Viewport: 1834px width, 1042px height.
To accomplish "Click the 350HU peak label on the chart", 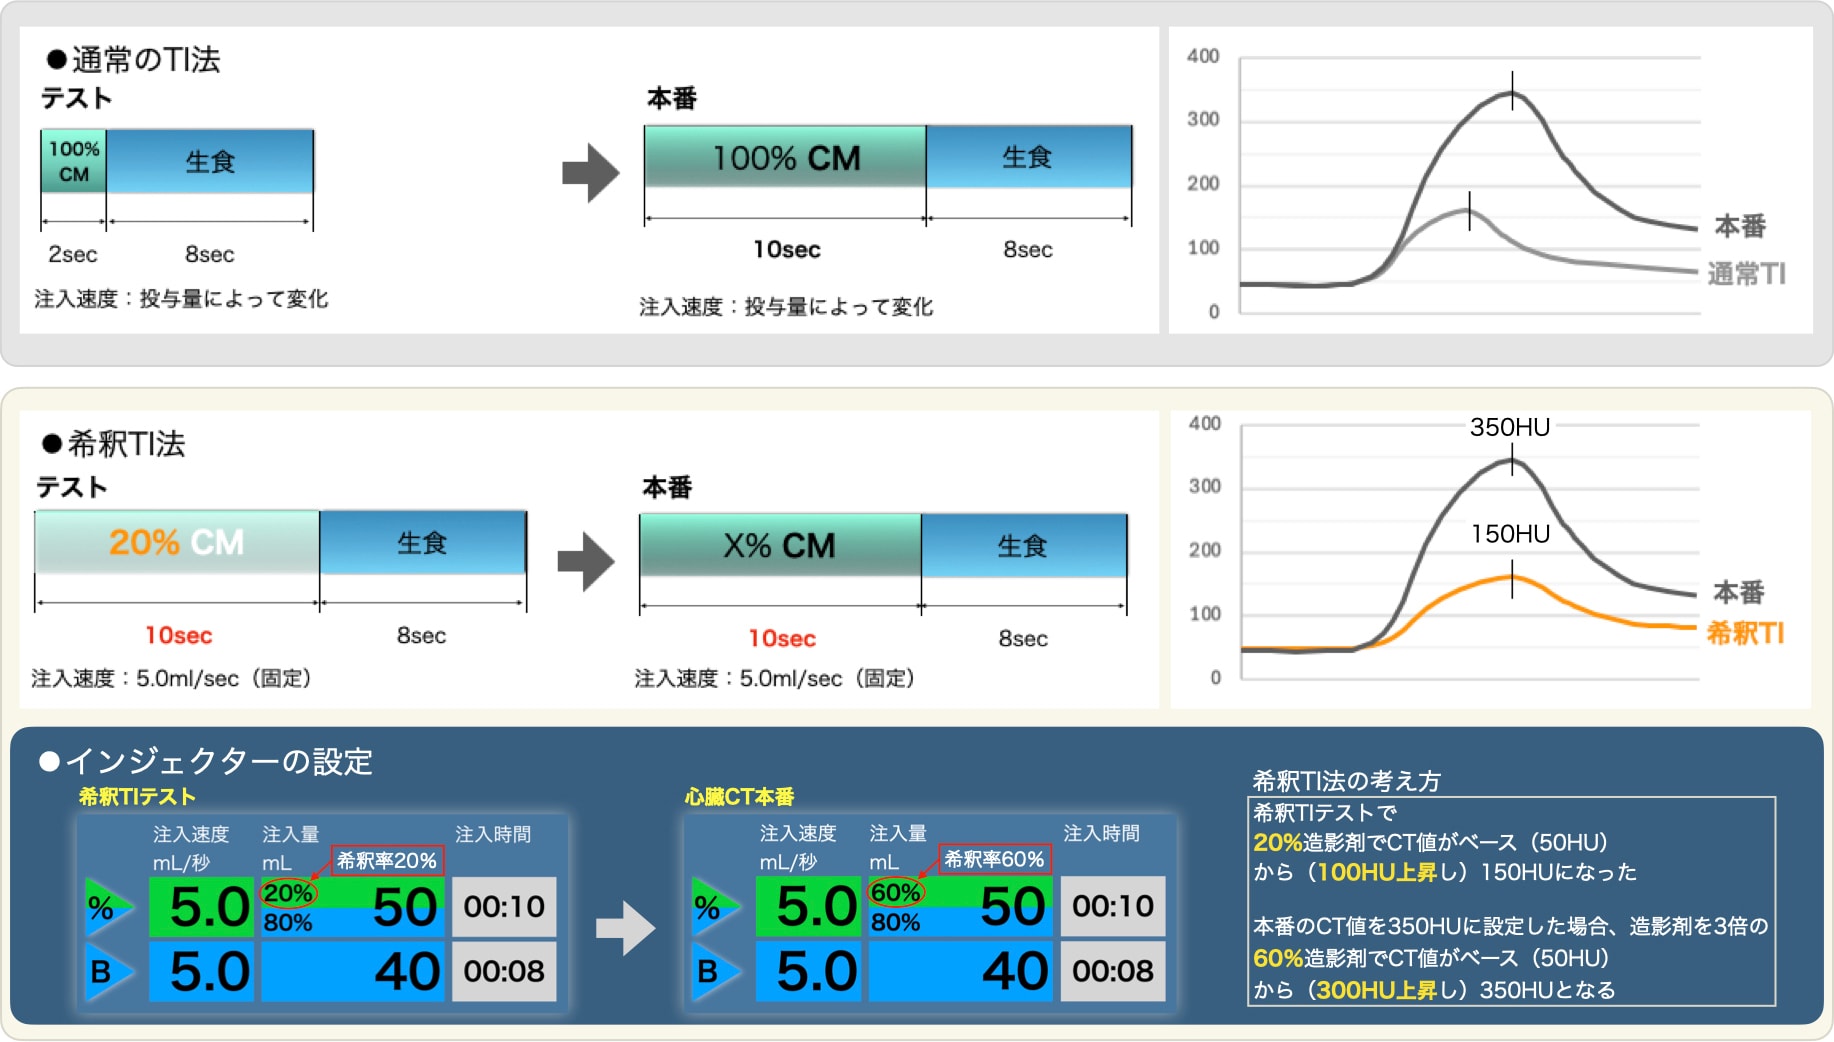I will 1509,427.
